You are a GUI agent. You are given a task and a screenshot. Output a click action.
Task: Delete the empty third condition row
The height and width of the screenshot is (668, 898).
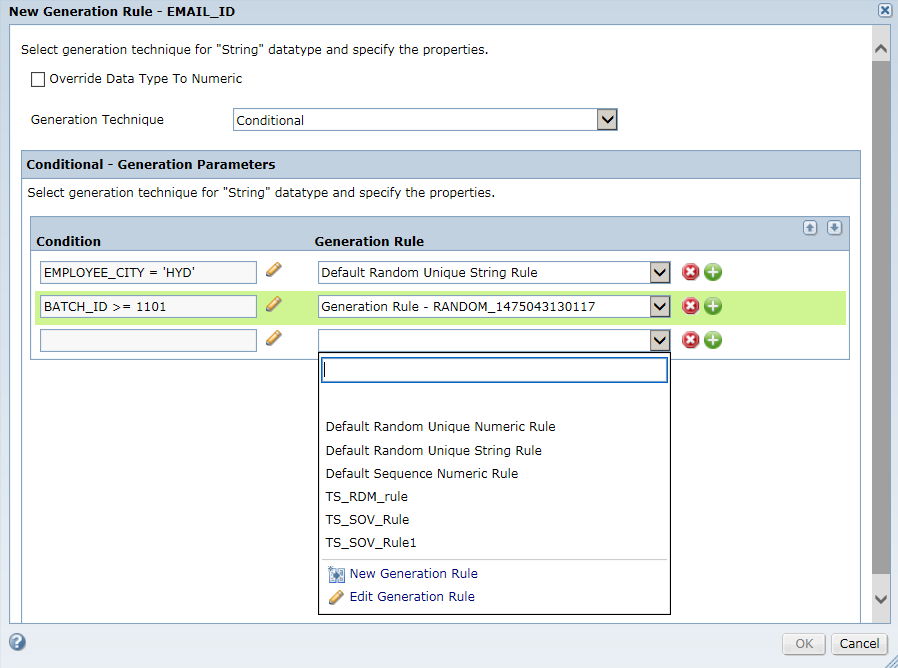(x=691, y=340)
